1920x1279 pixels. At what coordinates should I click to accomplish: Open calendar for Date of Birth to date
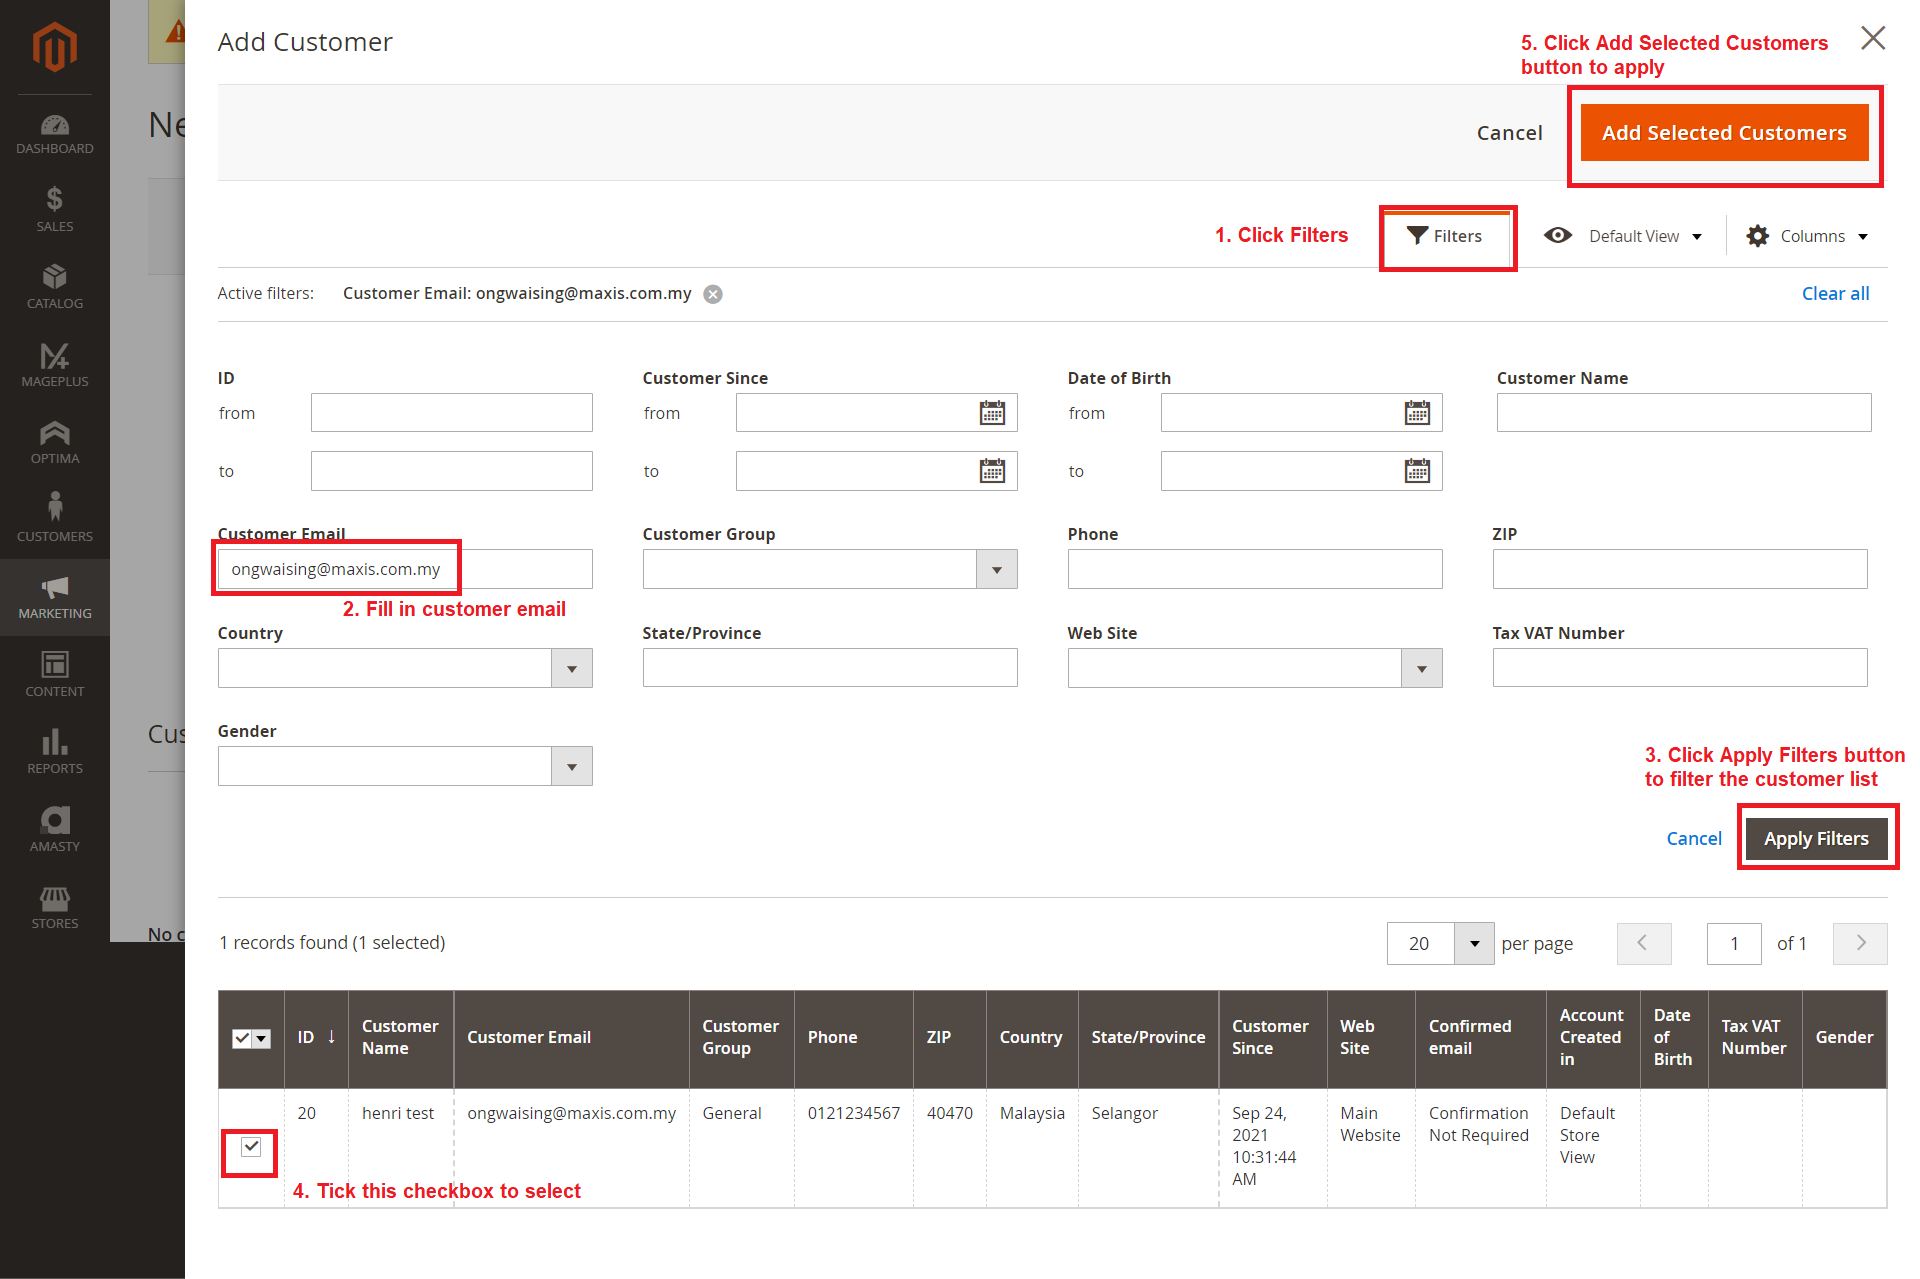coord(1416,471)
